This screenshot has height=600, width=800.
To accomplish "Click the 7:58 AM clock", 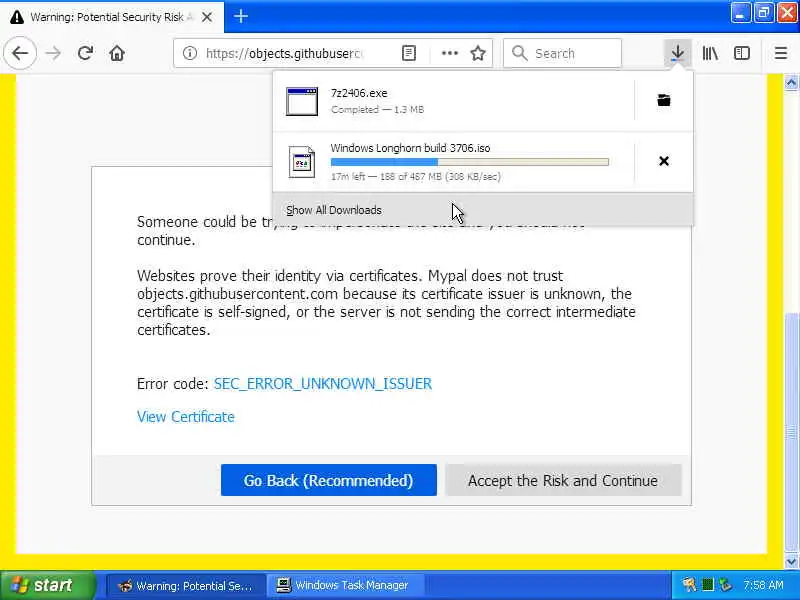I will (763, 585).
